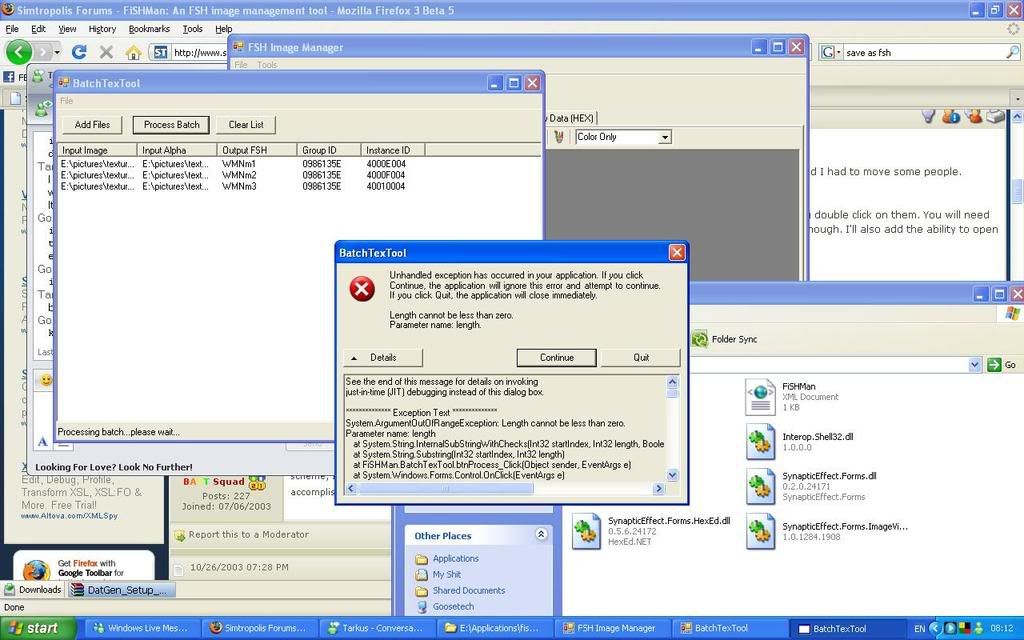Stop loading with the grey X icon
This screenshot has width=1024, height=640.
[x=106, y=52]
